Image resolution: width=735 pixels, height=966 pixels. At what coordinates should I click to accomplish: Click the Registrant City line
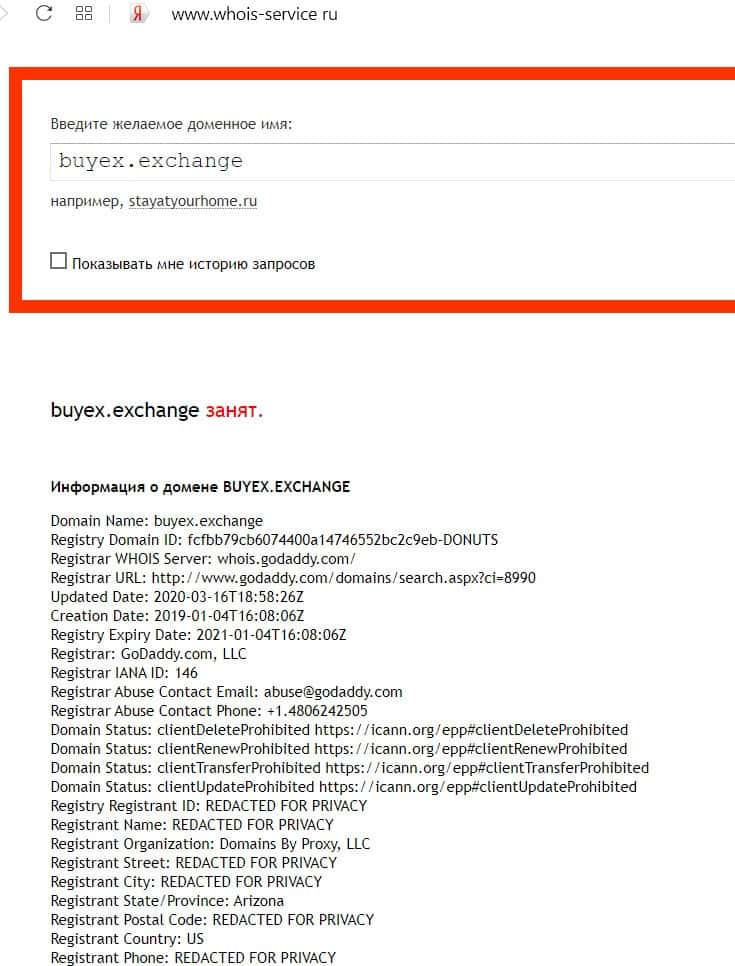[x=186, y=883]
